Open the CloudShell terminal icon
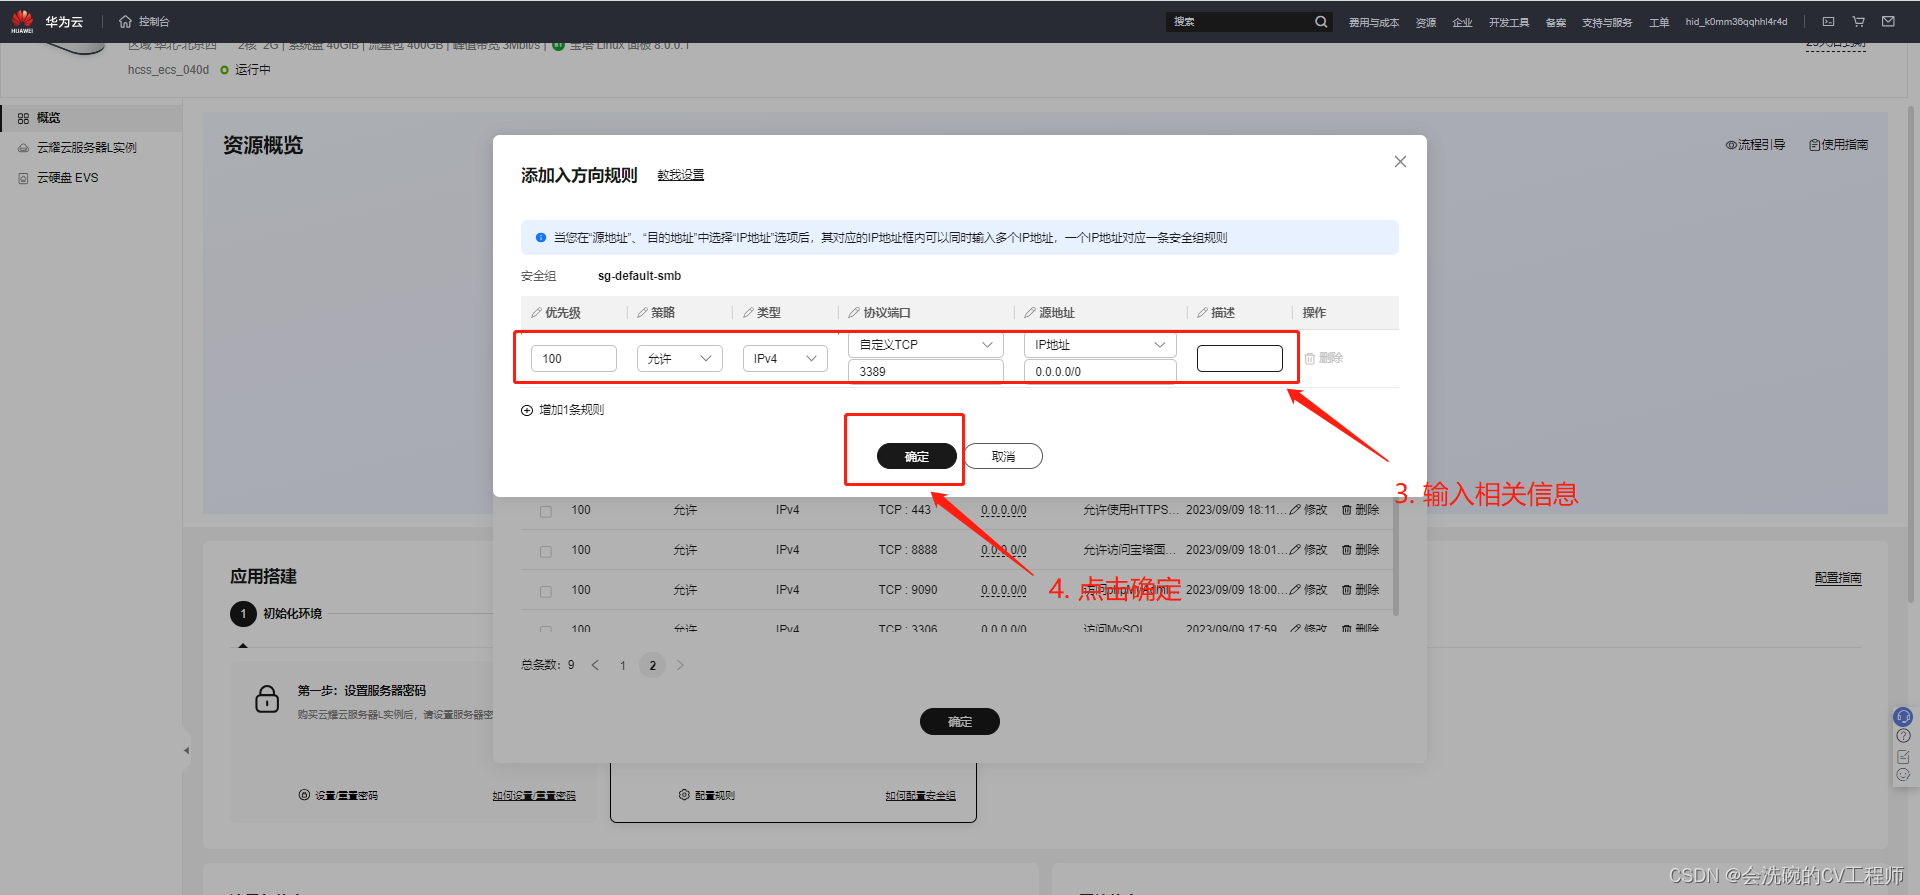 pos(1828,22)
